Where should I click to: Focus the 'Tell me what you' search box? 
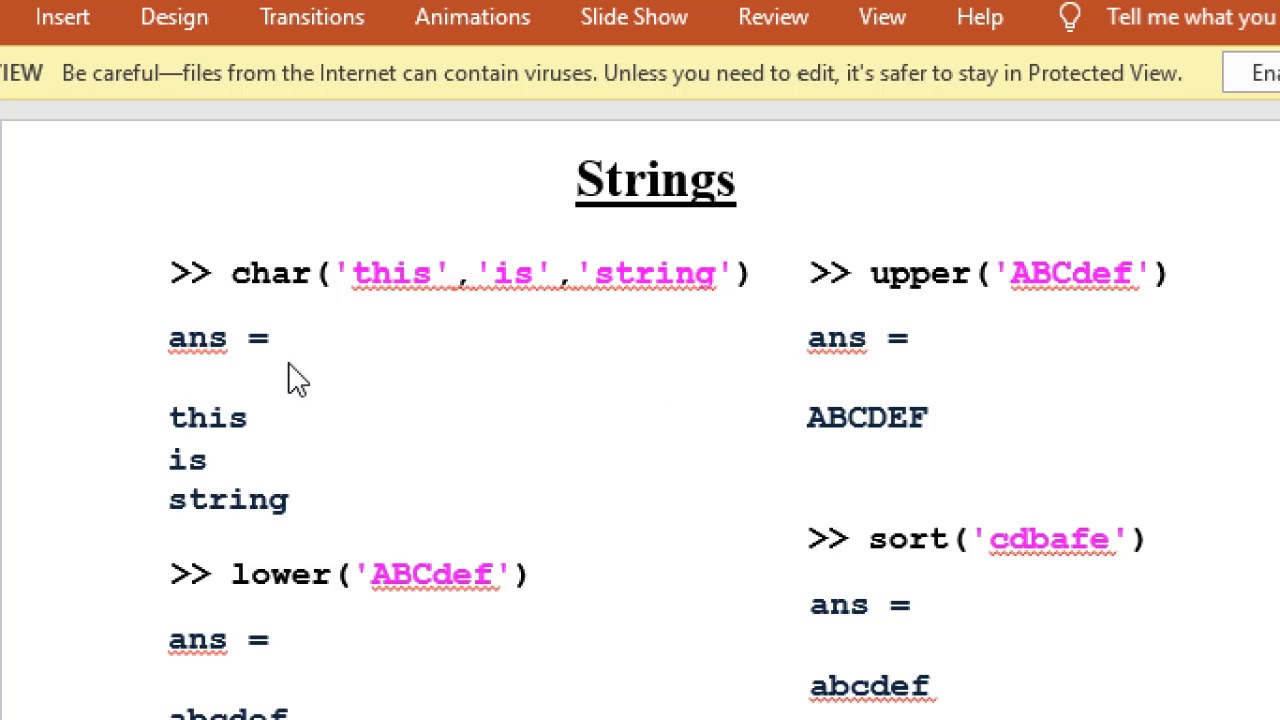point(1190,17)
